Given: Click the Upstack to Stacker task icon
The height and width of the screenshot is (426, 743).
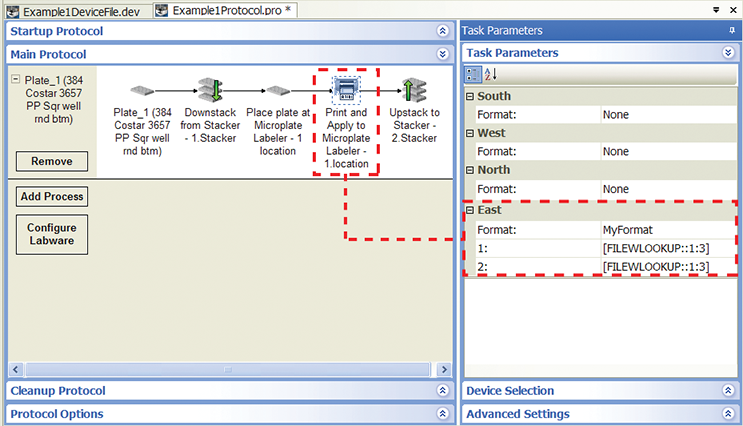Looking at the screenshot, I should pos(413,90).
